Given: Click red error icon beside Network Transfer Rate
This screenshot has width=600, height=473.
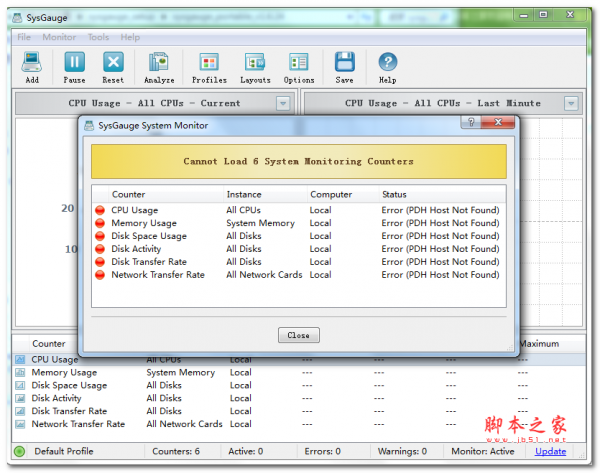Looking at the screenshot, I should [x=100, y=275].
